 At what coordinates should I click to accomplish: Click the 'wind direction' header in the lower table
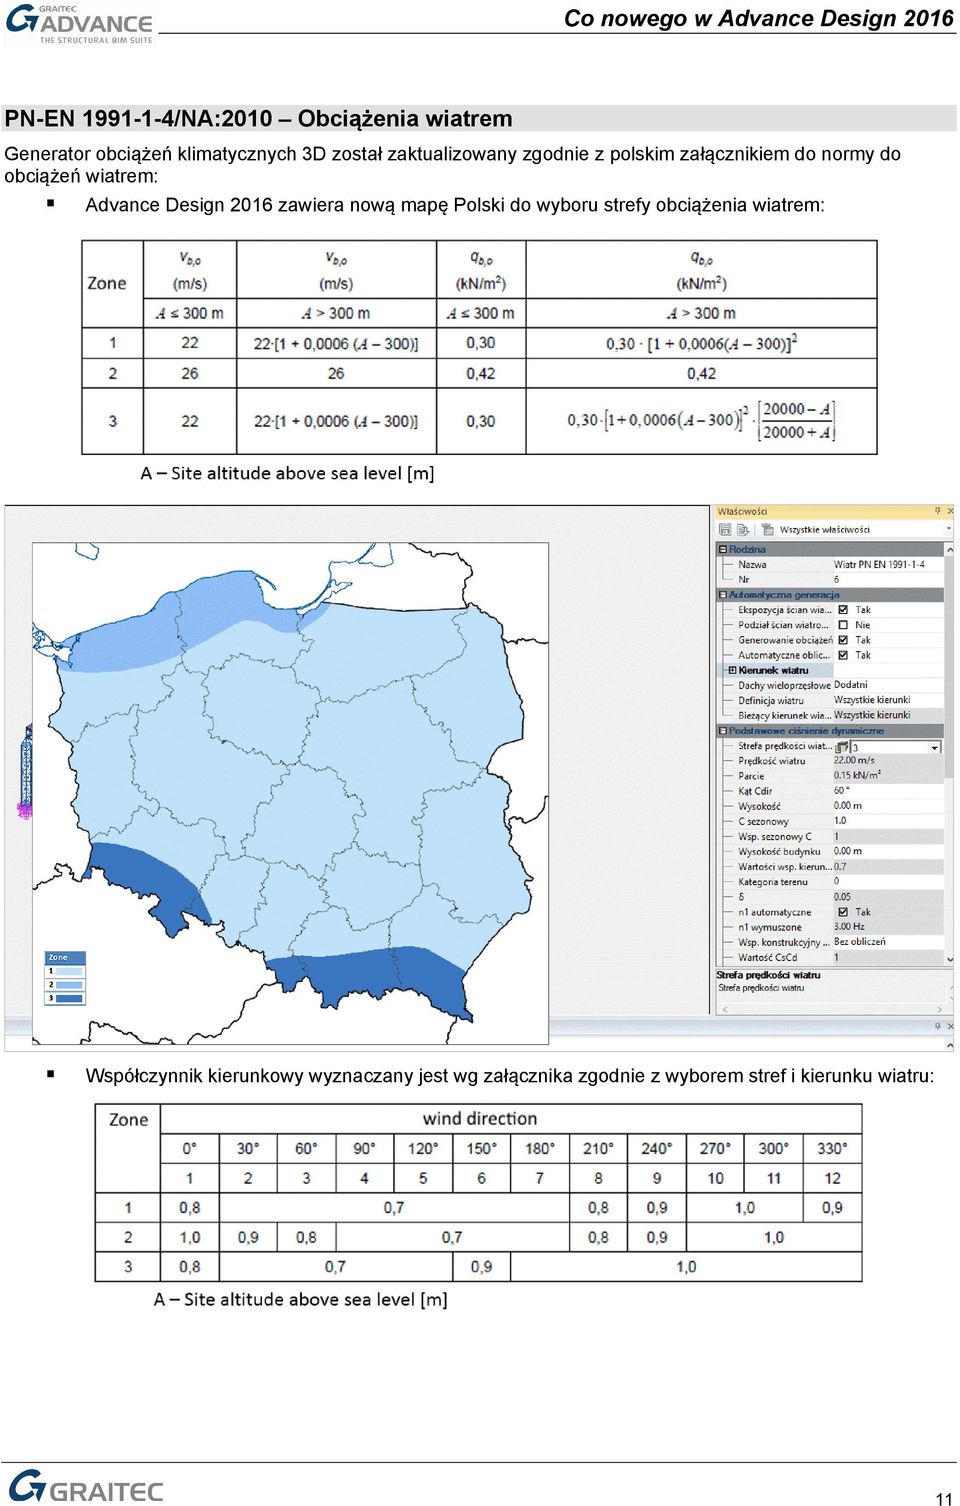point(480,1118)
